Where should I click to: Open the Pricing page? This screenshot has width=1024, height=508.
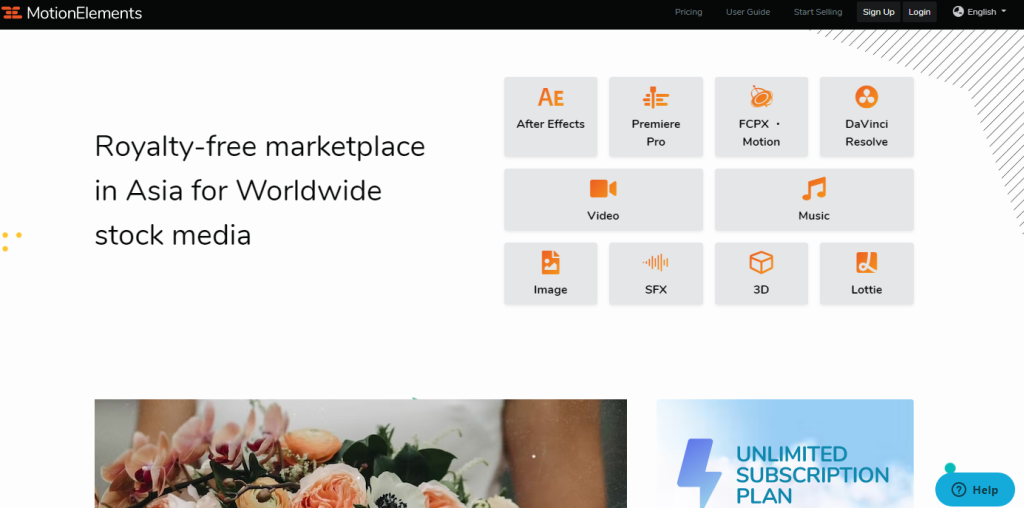(x=688, y=12)
